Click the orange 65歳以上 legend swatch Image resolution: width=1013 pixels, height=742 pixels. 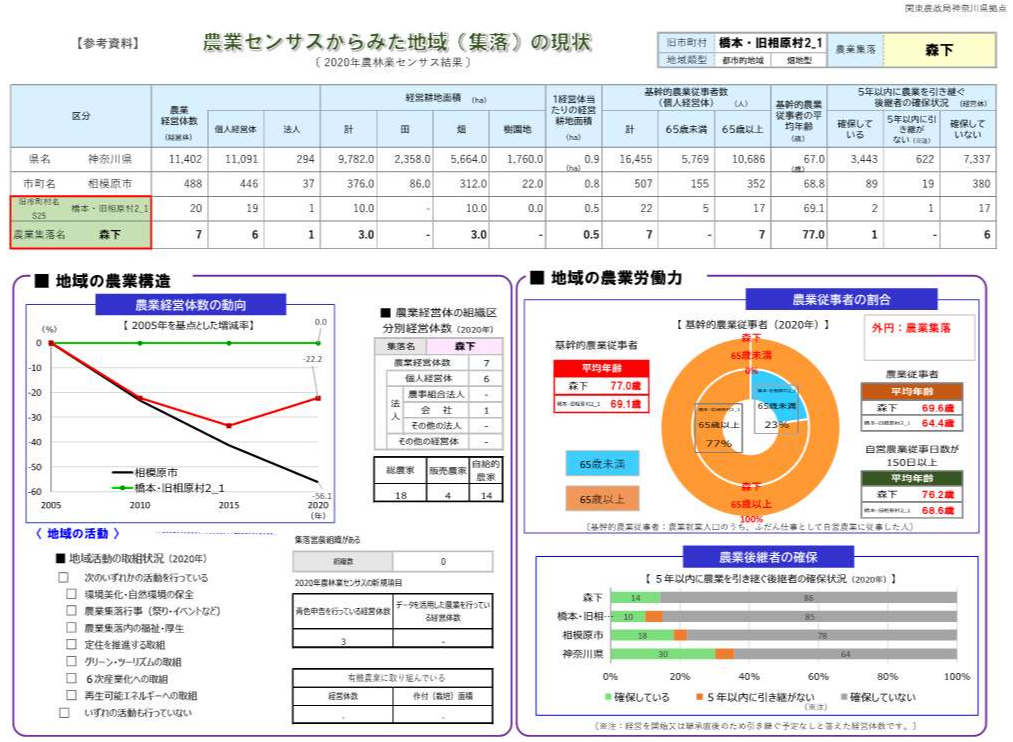[602, 499]
